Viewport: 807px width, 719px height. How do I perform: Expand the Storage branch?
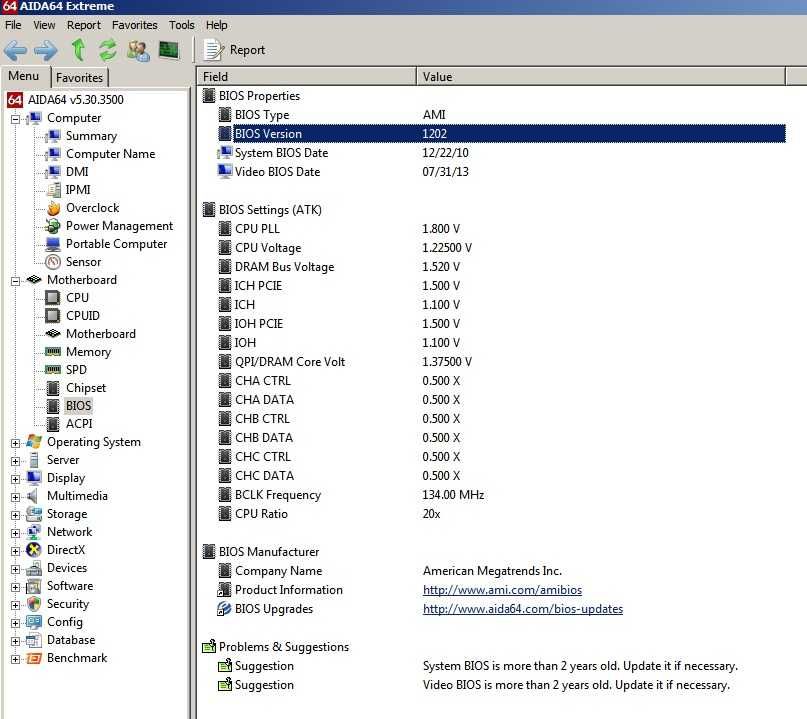15,515
